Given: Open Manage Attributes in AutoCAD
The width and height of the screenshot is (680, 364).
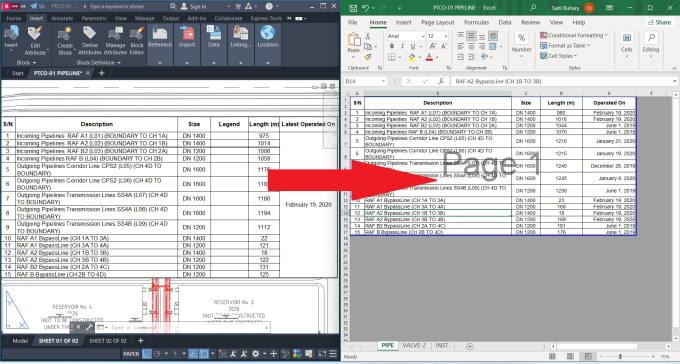Looking at the screenshot, I should [115, 40].
